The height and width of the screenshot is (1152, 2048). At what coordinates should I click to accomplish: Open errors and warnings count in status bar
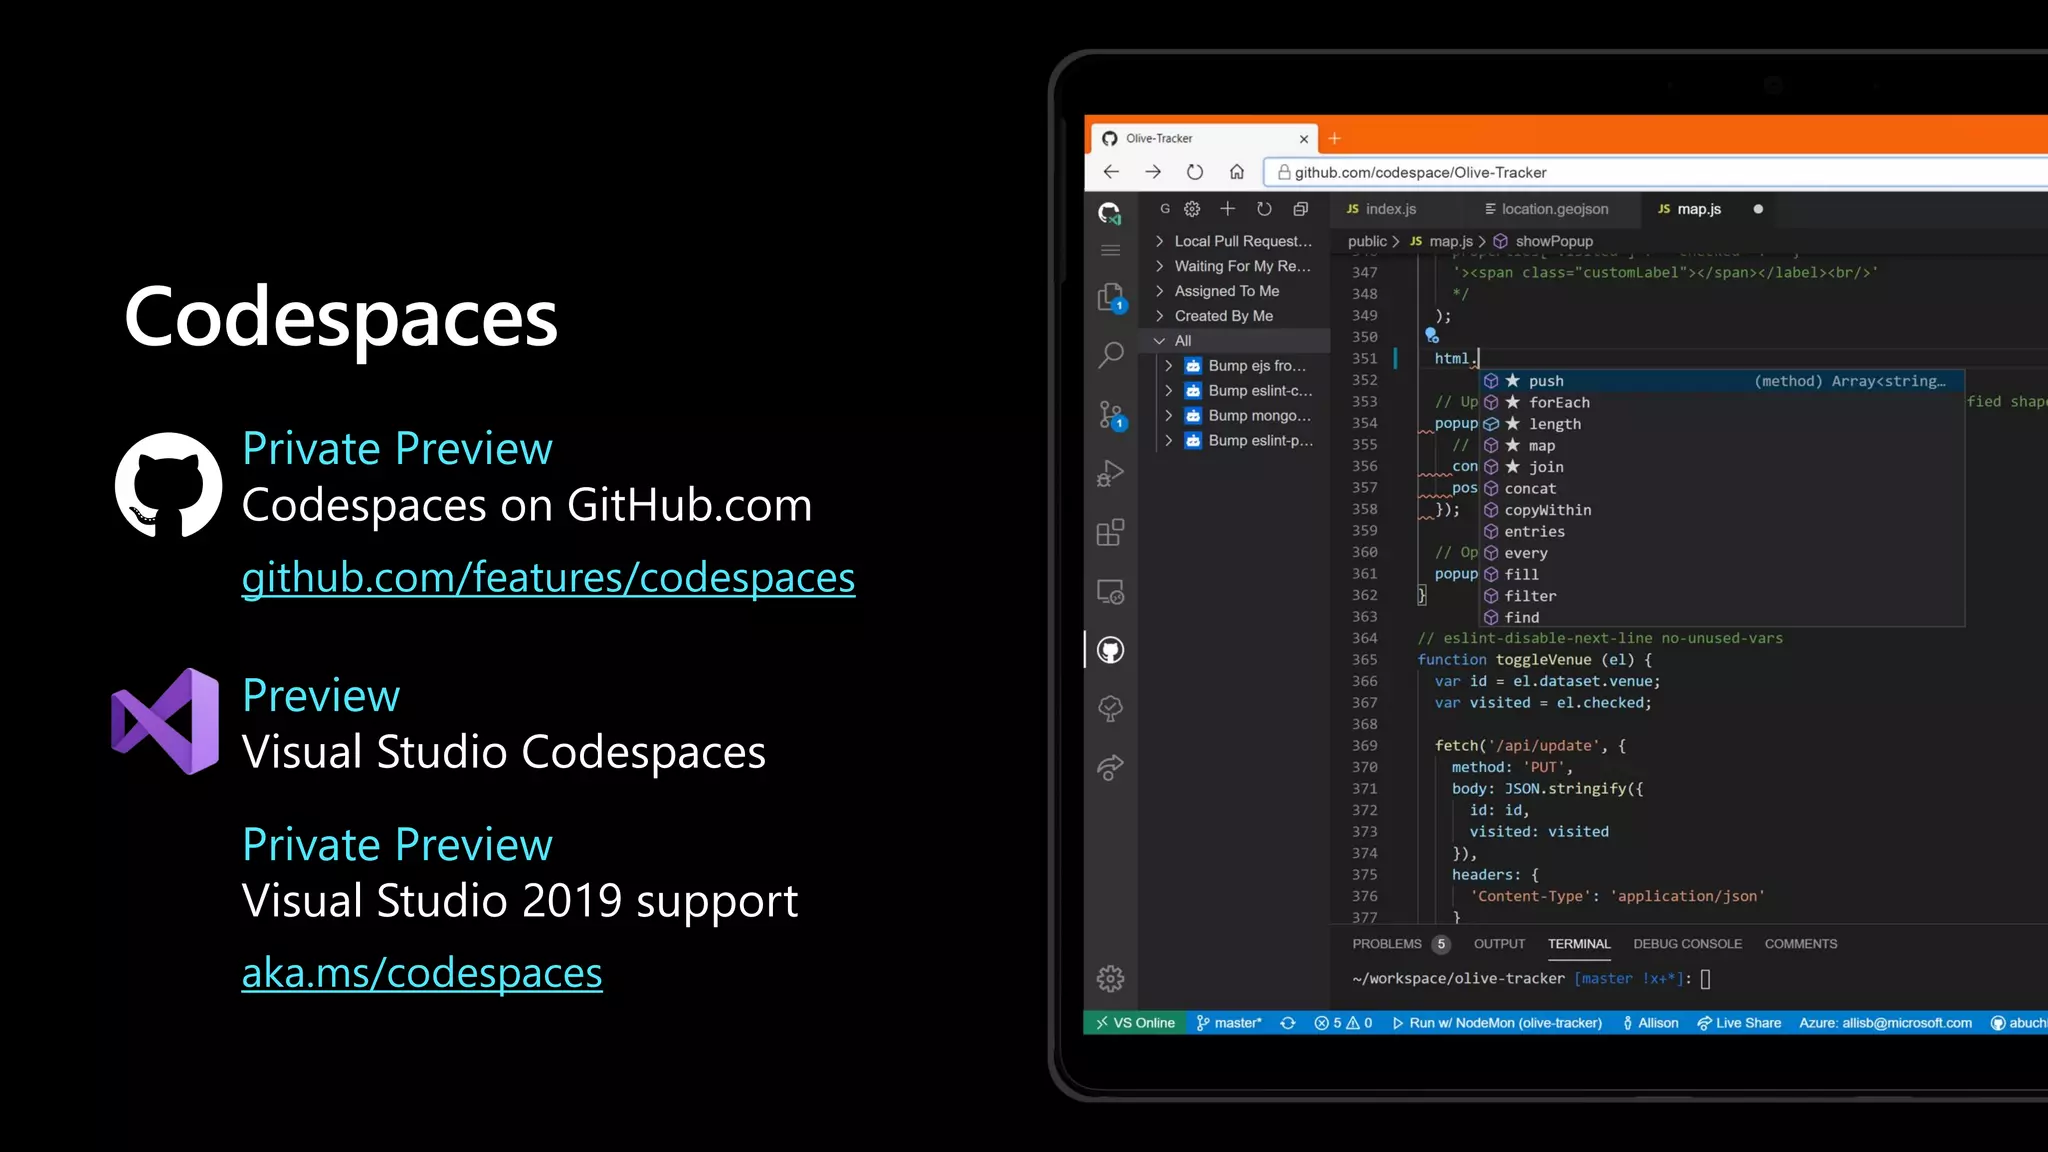1343,1023
